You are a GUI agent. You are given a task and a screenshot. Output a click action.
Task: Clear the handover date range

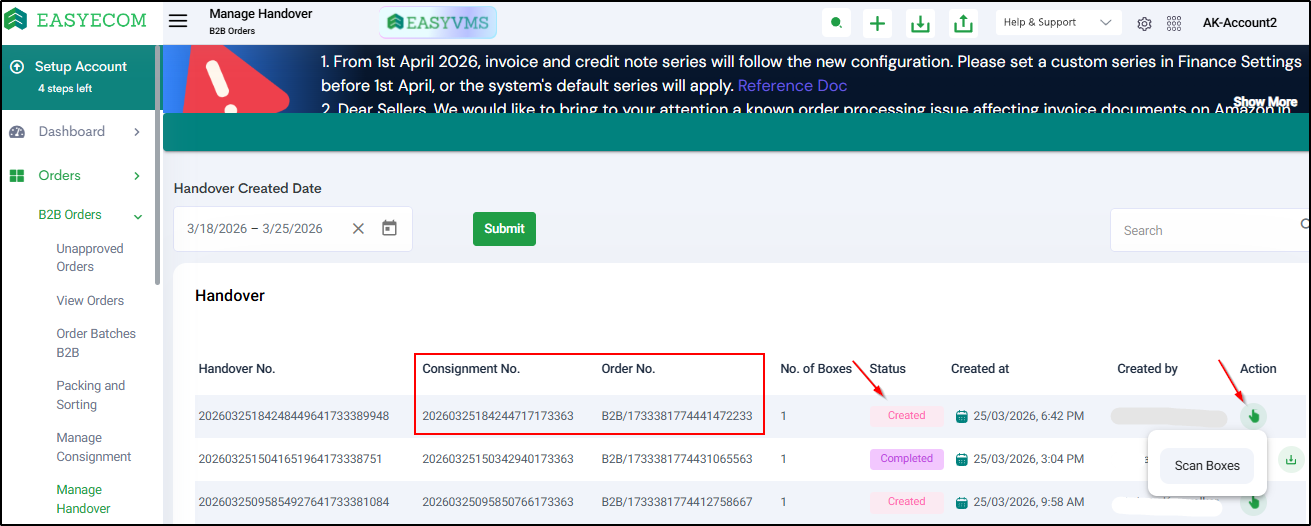click(x=358, y=229)
